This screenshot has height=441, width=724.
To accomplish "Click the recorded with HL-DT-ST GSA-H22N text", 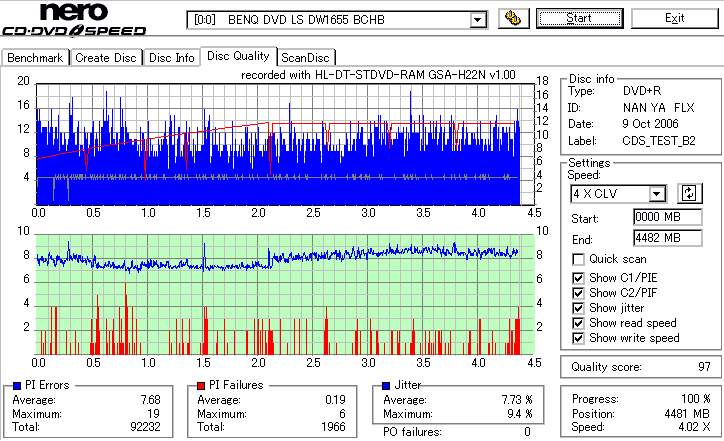I will 378,75.
